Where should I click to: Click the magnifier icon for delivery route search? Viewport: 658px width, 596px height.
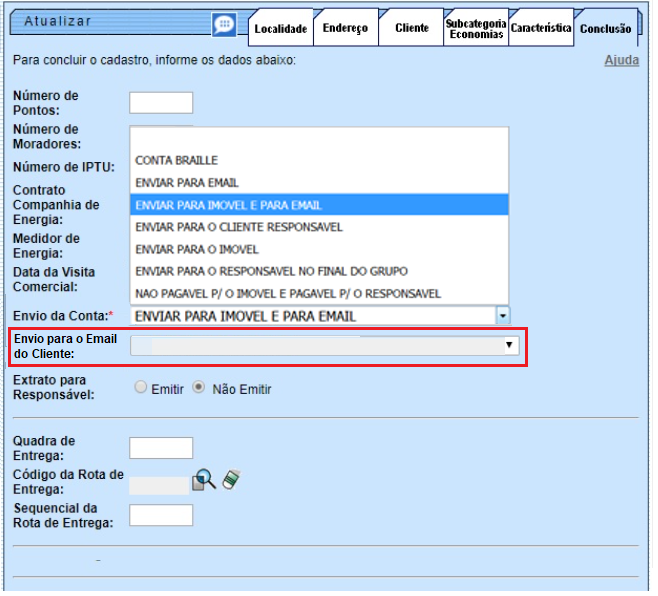pos(204,481)
